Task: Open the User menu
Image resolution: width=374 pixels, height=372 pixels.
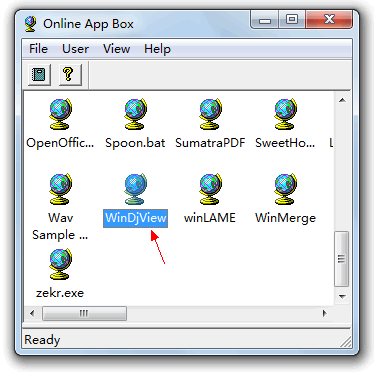Action: click(x=75, y=49)
